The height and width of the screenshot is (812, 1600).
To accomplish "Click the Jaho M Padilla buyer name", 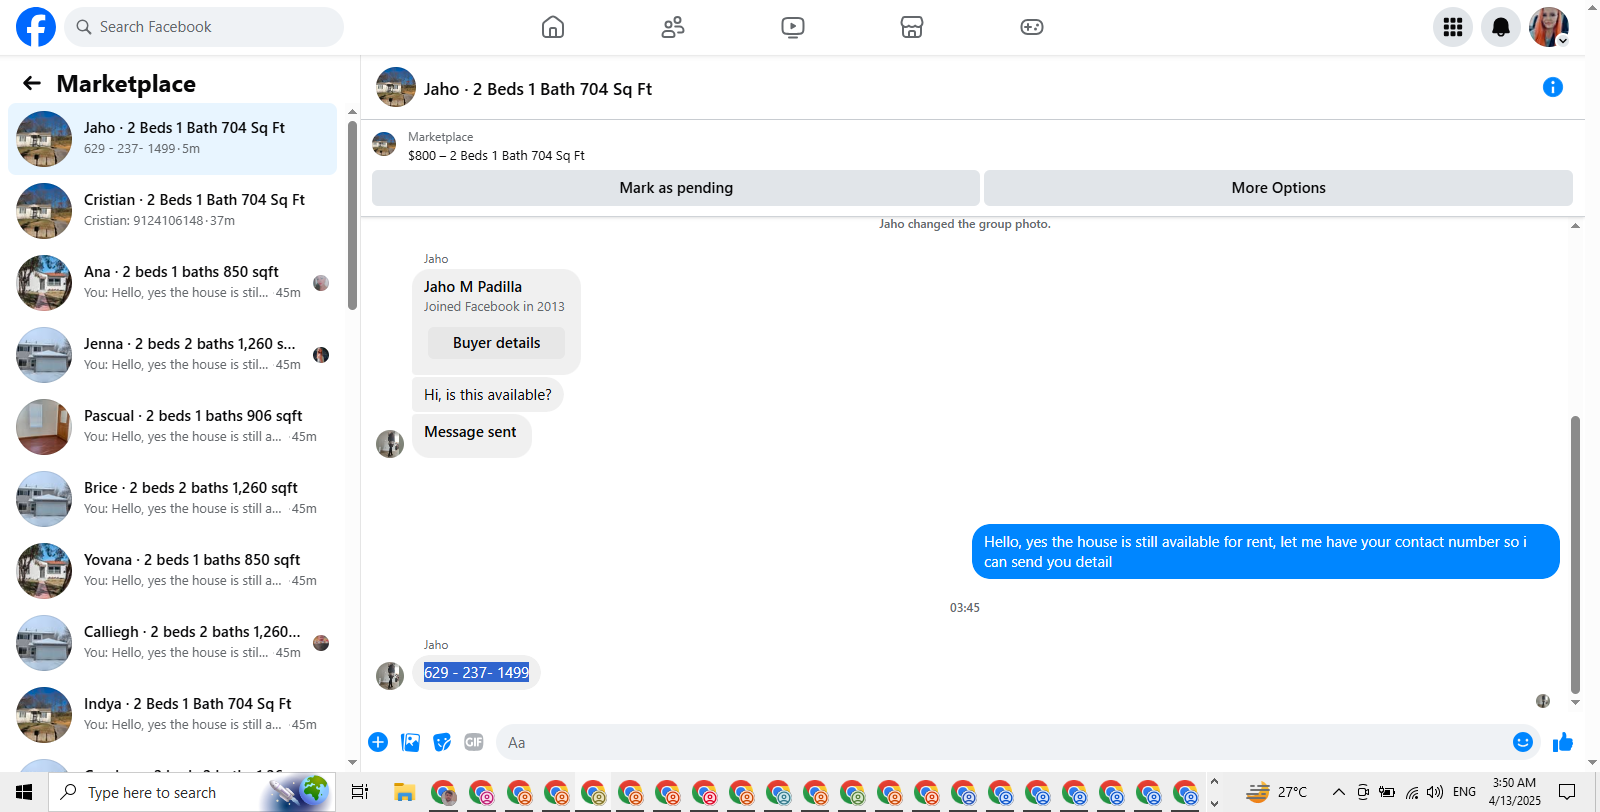I will pos(473,287).
